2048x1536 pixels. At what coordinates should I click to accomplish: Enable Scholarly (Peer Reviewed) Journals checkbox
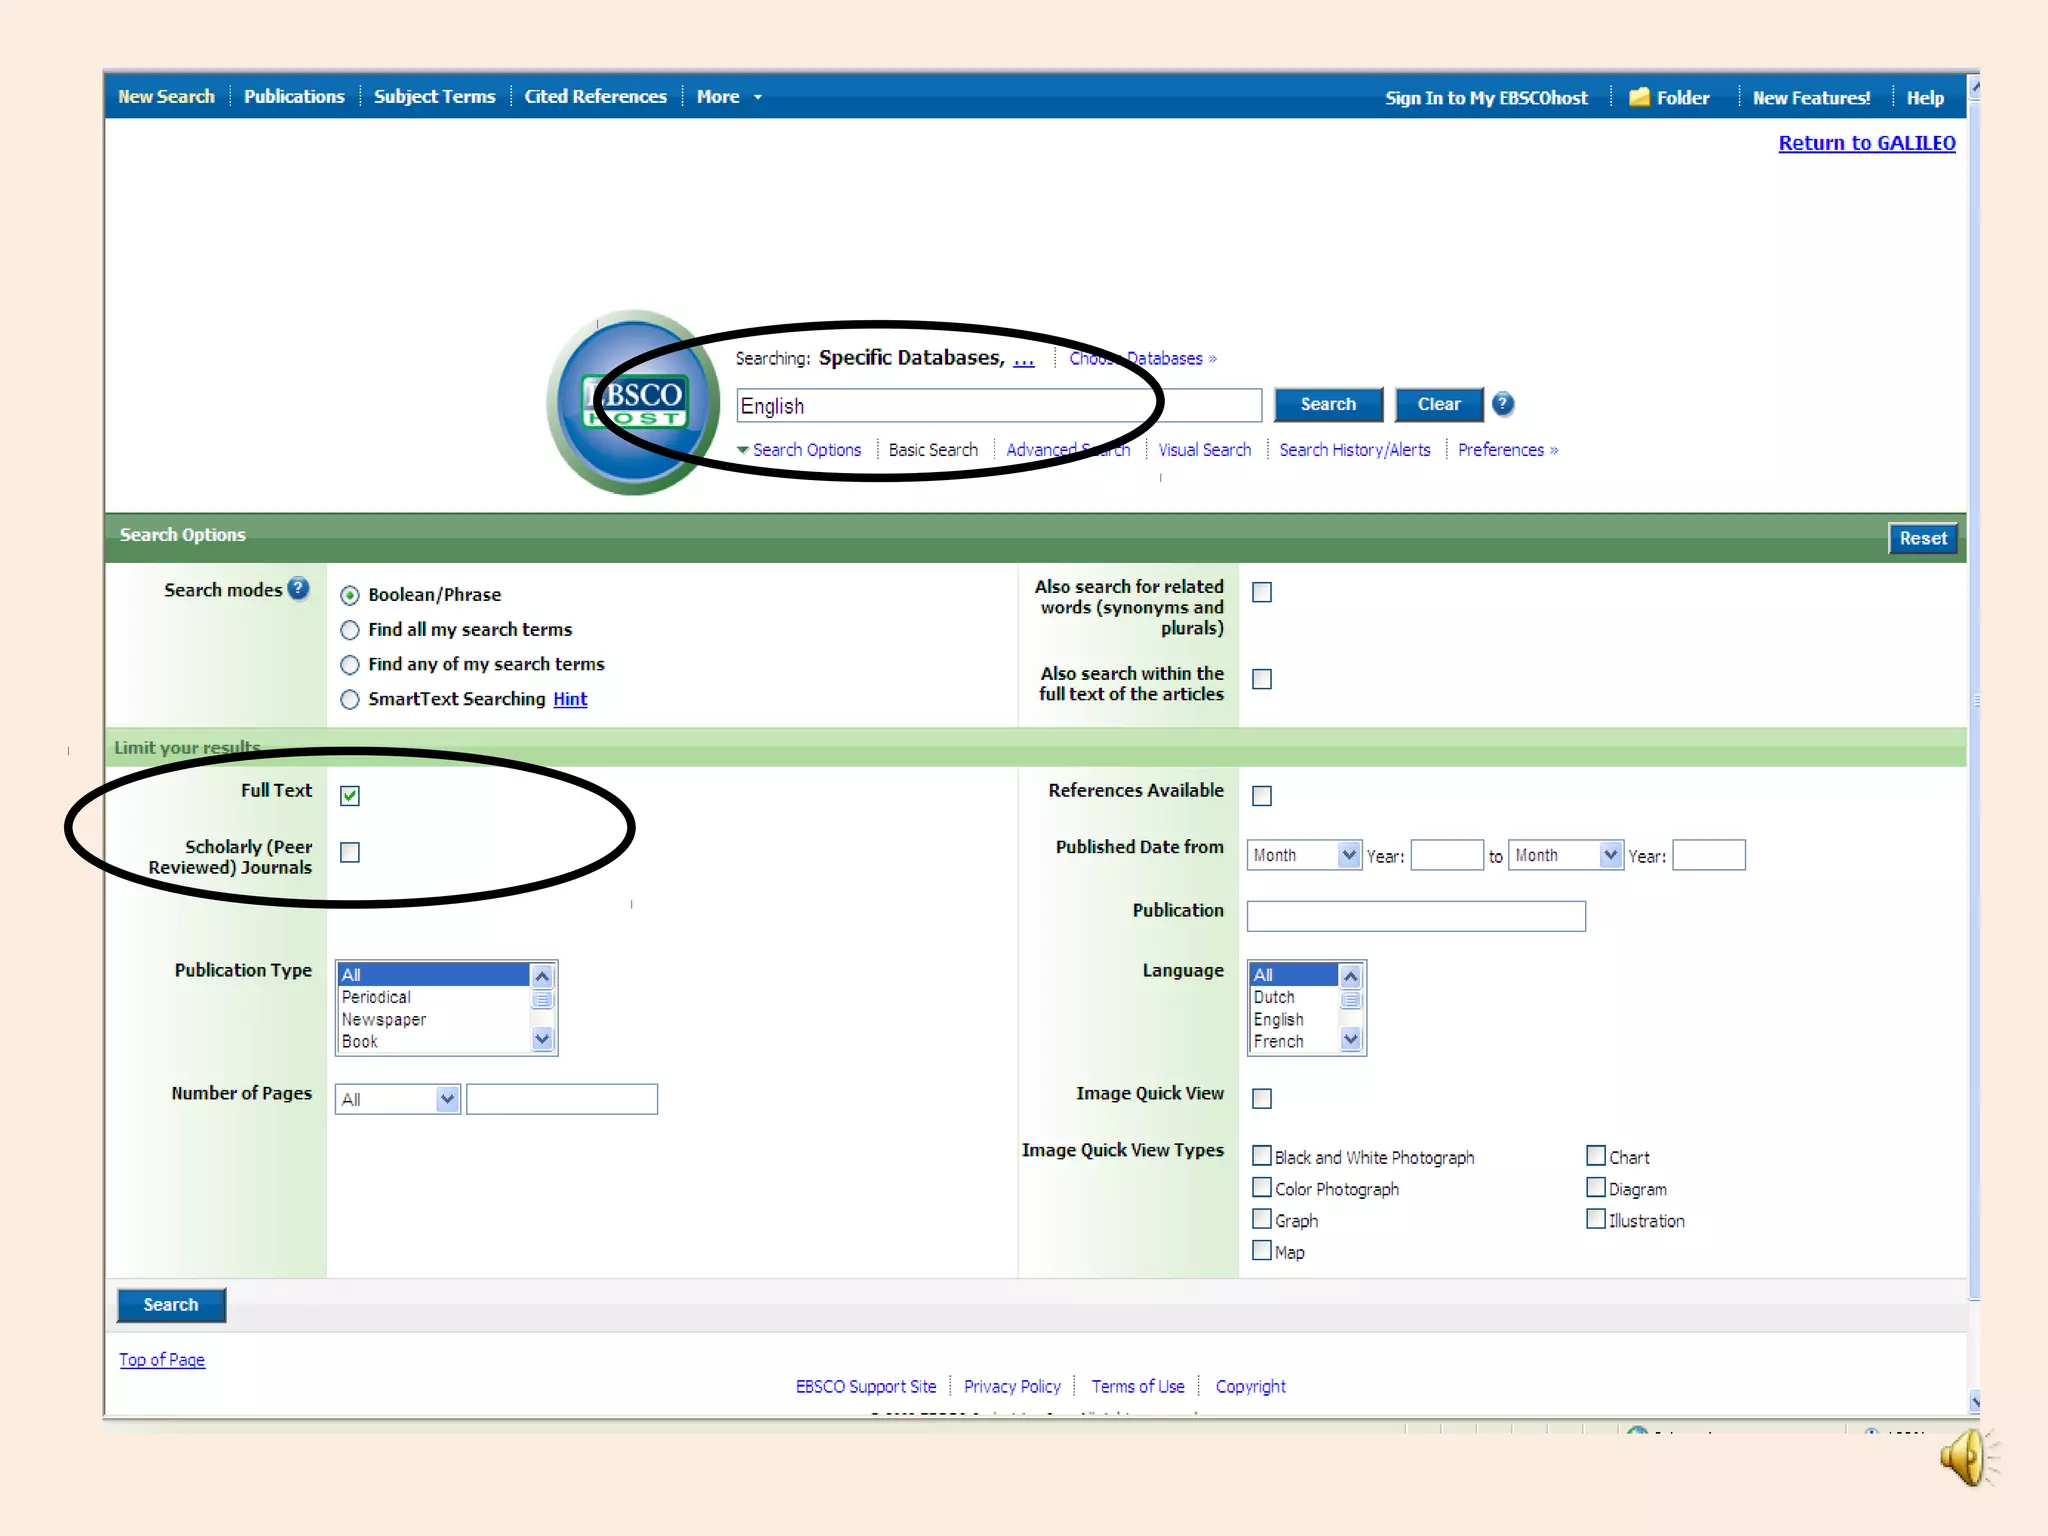tap(350, 852)
